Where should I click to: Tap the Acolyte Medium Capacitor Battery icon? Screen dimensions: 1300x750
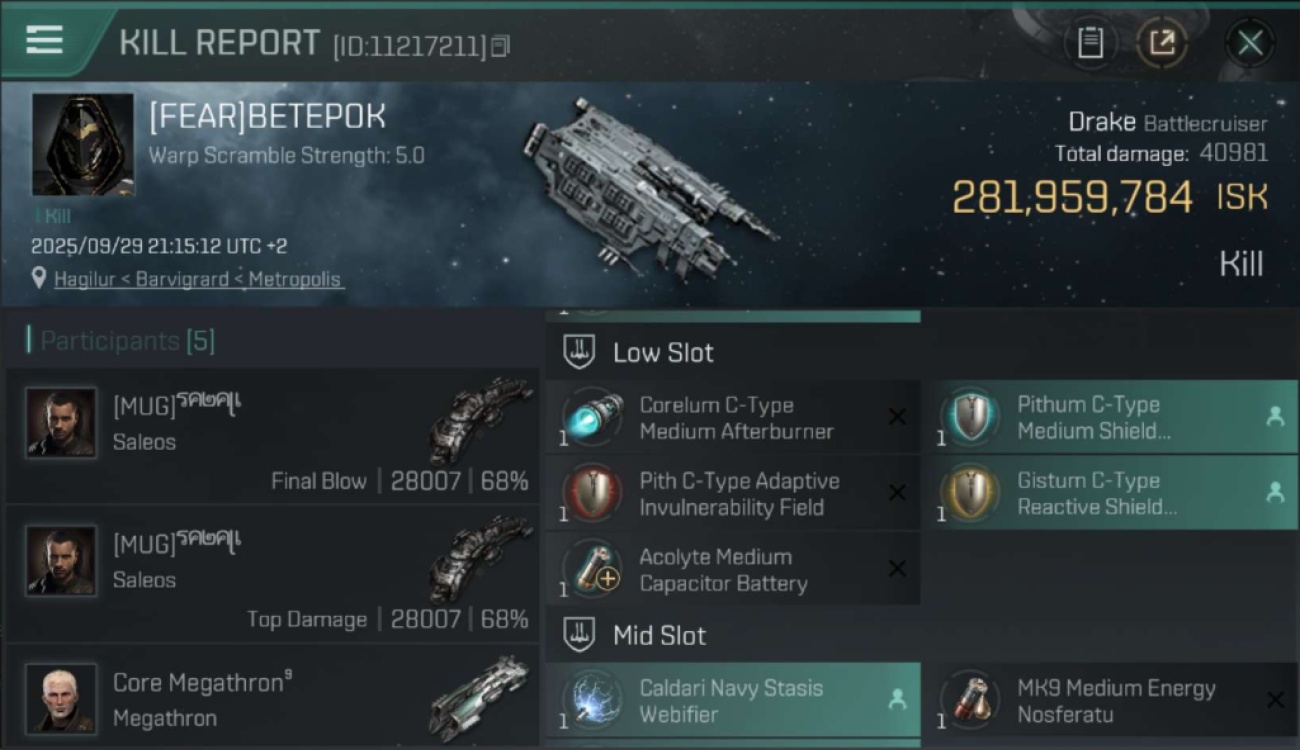click(x=592, y=570)
